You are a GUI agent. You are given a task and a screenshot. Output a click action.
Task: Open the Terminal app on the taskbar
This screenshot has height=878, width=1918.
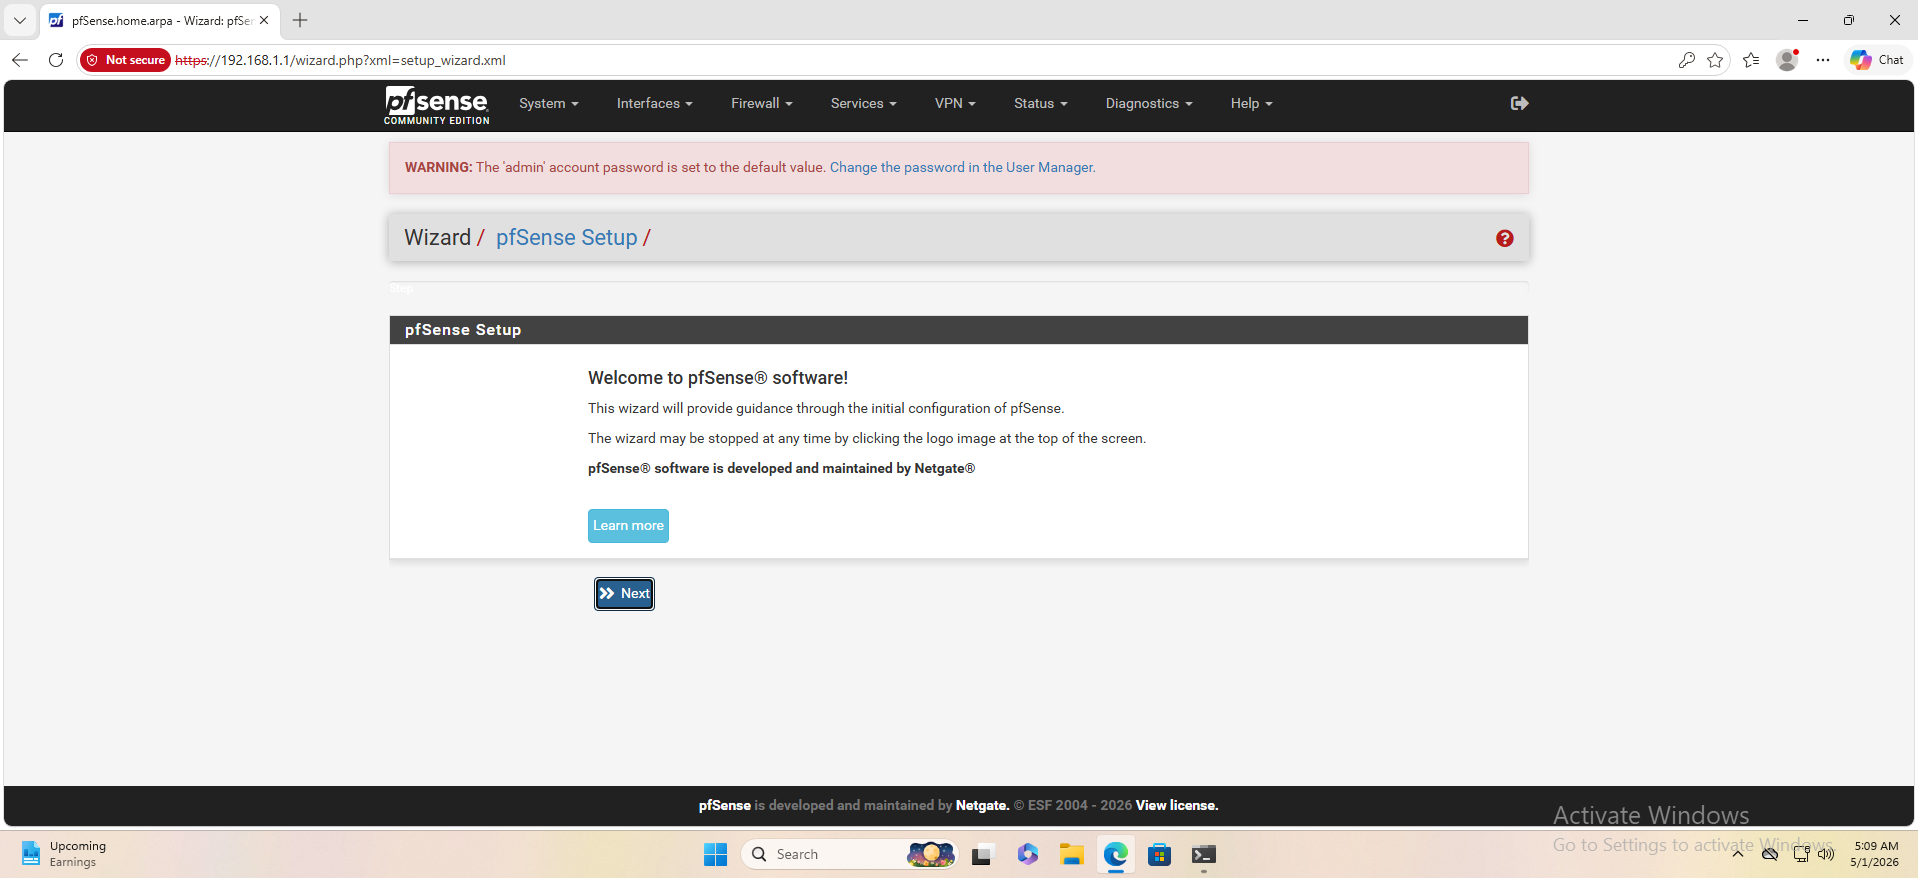1204,854
